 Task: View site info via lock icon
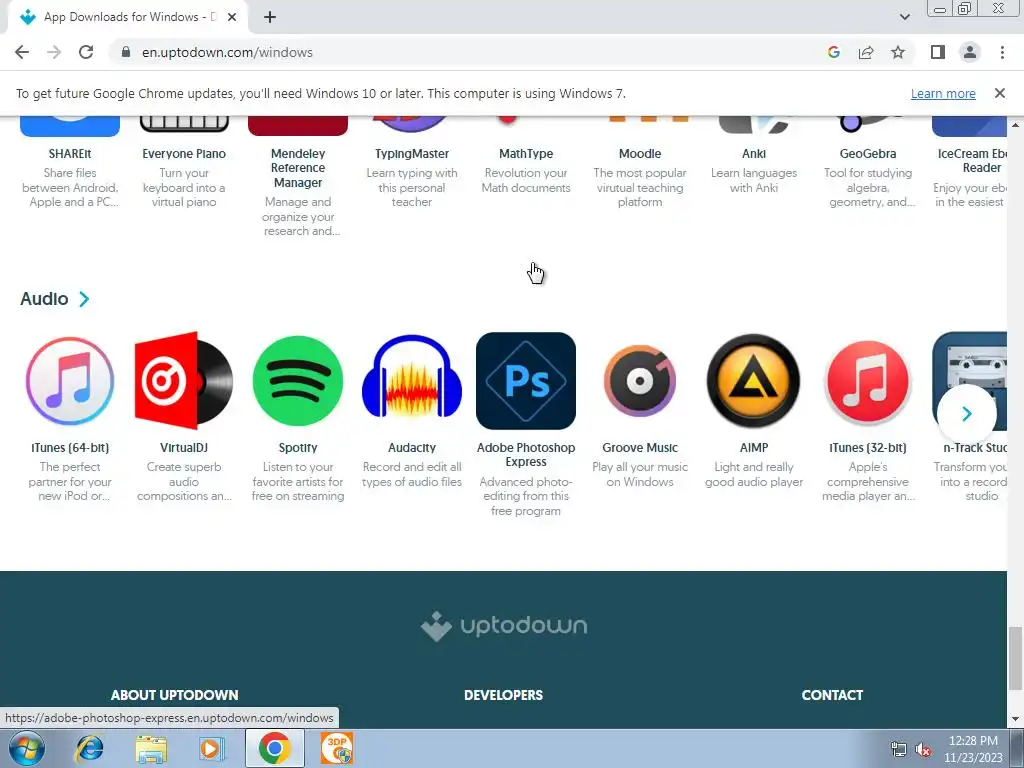(126, 52)
